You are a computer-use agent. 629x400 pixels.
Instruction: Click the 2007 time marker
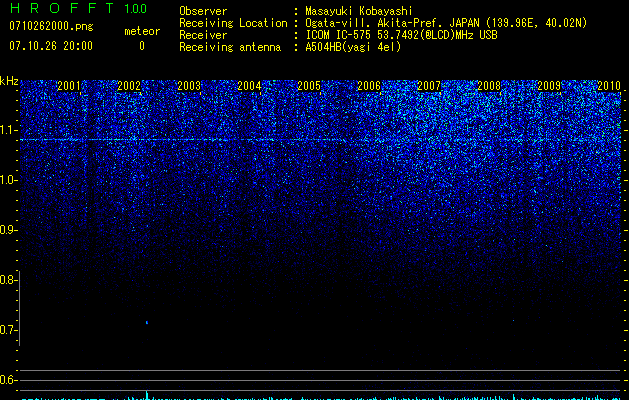[429, 85]
